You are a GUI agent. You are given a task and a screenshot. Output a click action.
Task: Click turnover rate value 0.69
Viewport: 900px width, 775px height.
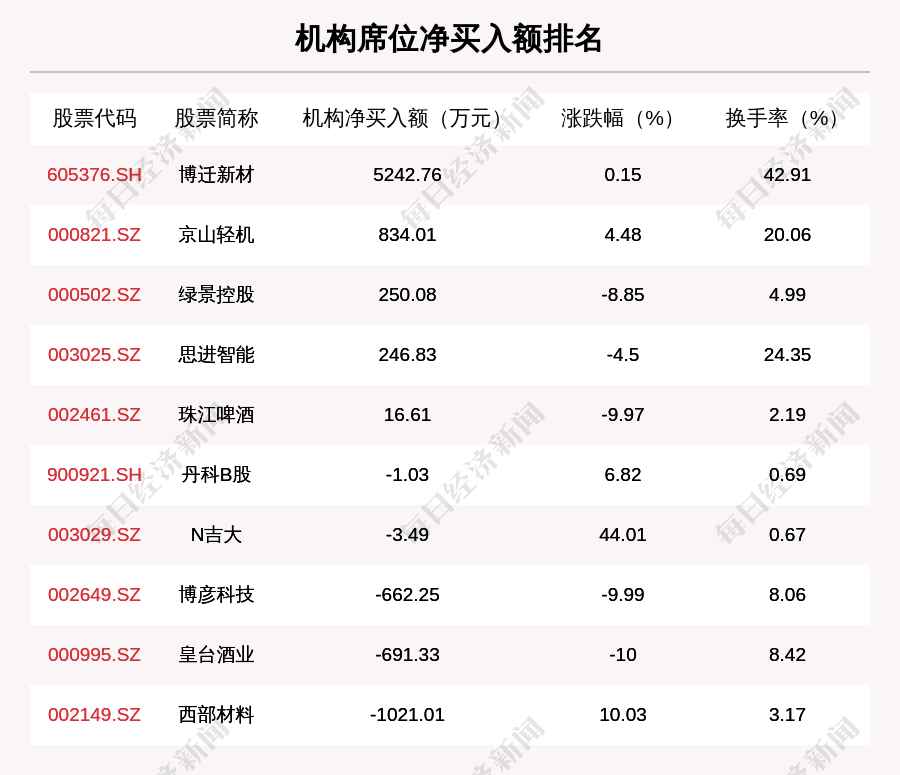pyautogui.click(x=788, y=475)
